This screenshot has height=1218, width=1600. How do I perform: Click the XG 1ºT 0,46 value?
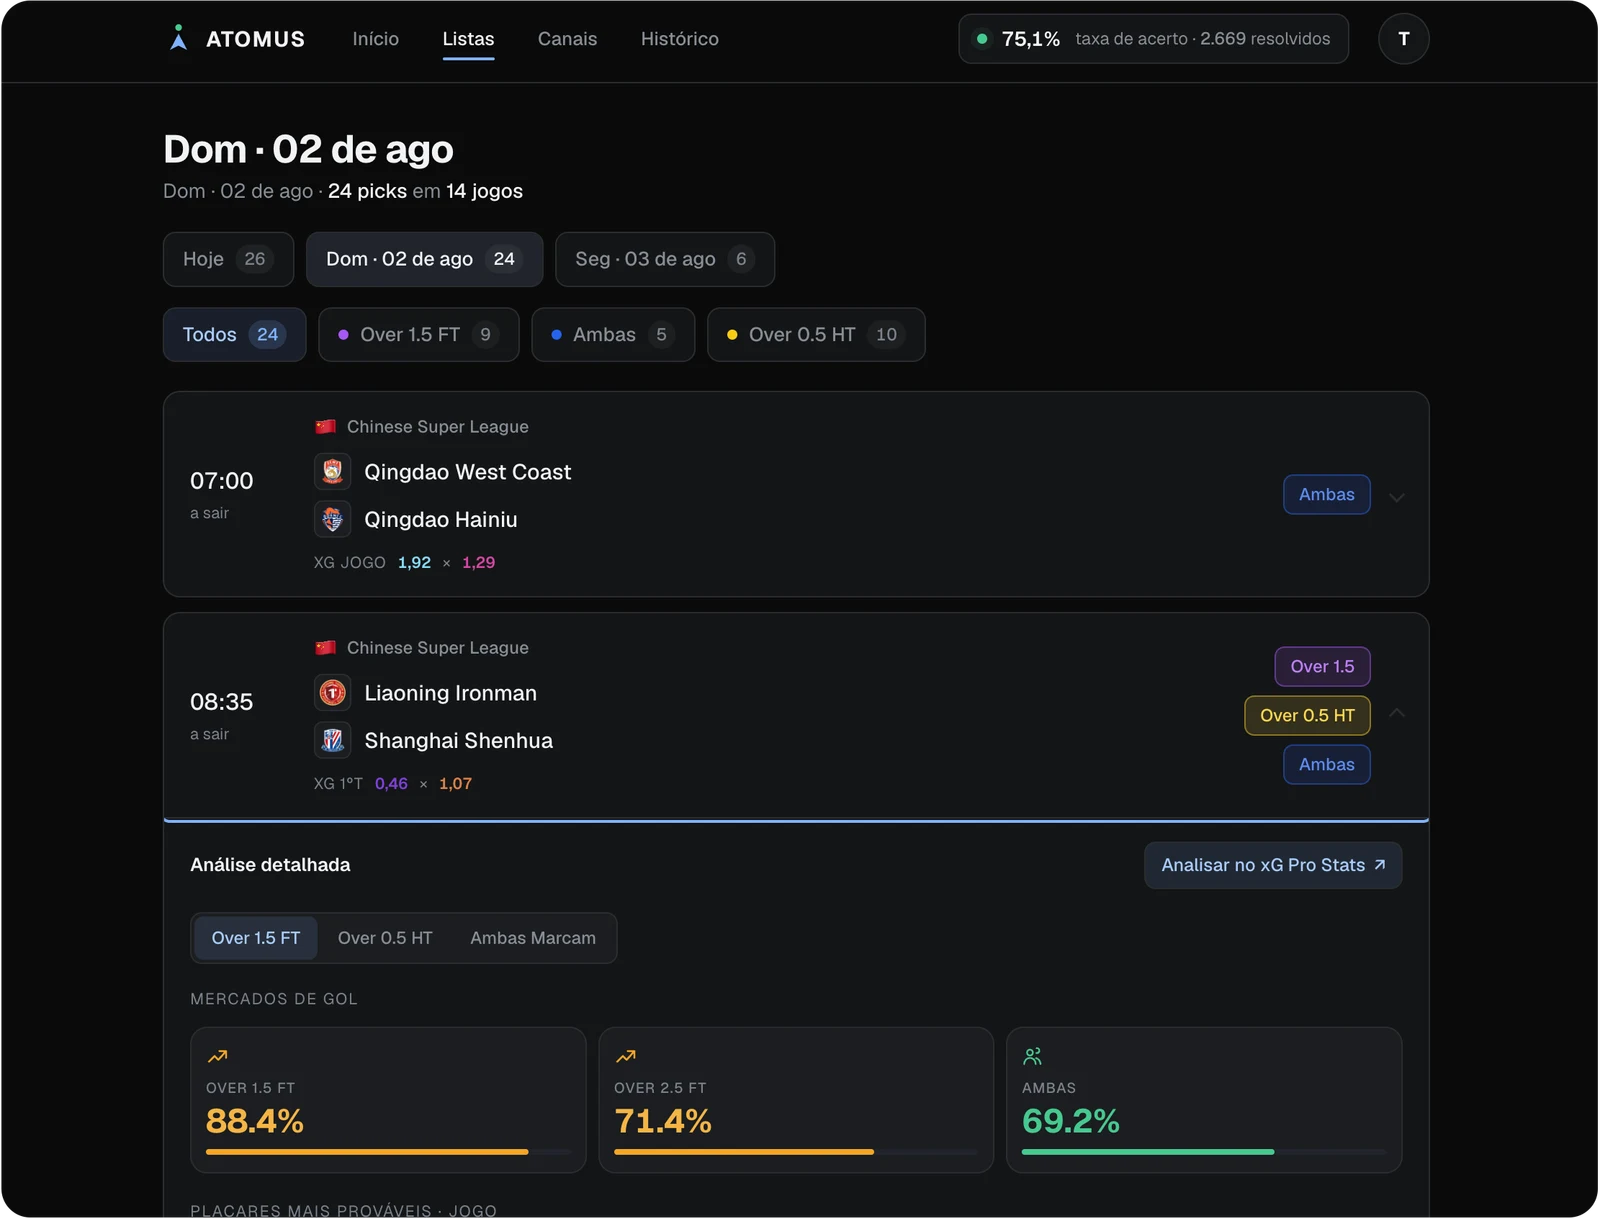[391, 784]
